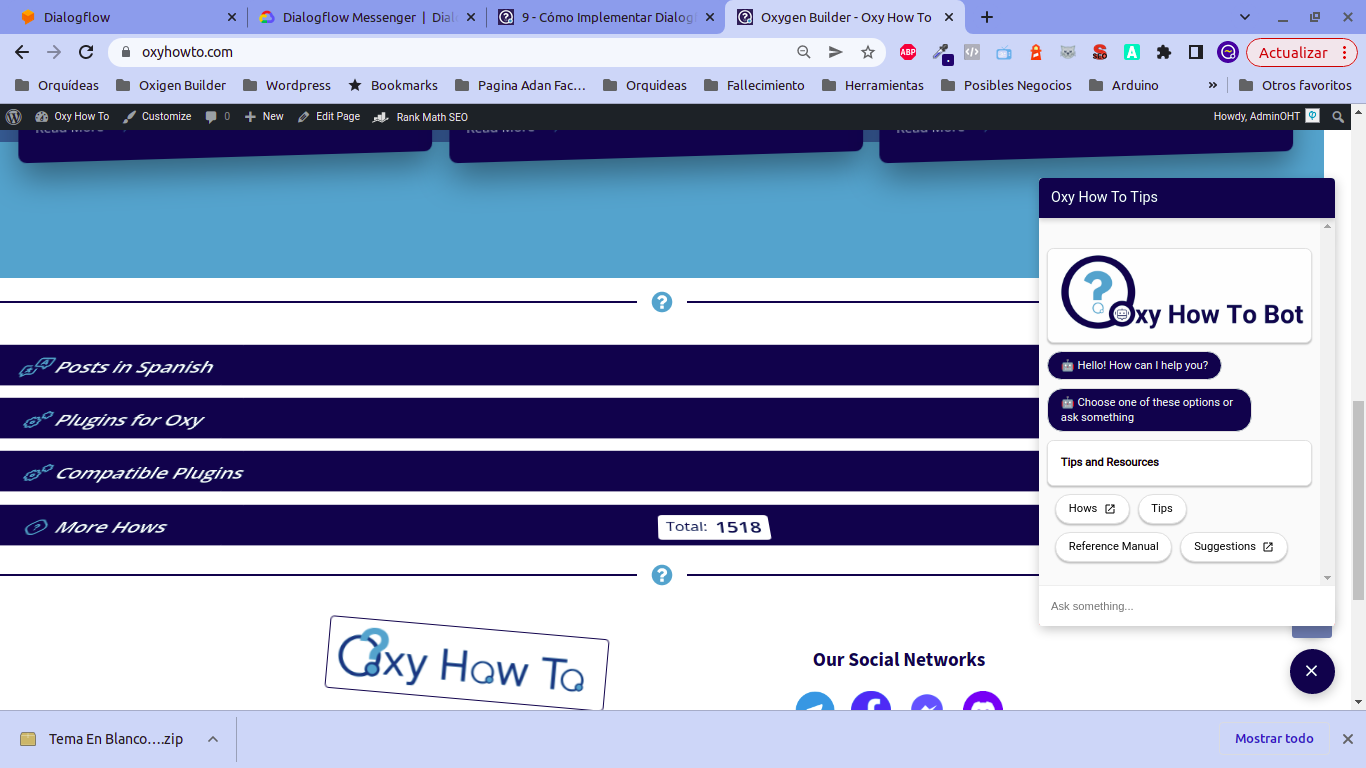Image resolution: width=1366 pixels, height=768 pixels.
Task: Open the Wordpress bookmark folder
Action: click(287, 85)
